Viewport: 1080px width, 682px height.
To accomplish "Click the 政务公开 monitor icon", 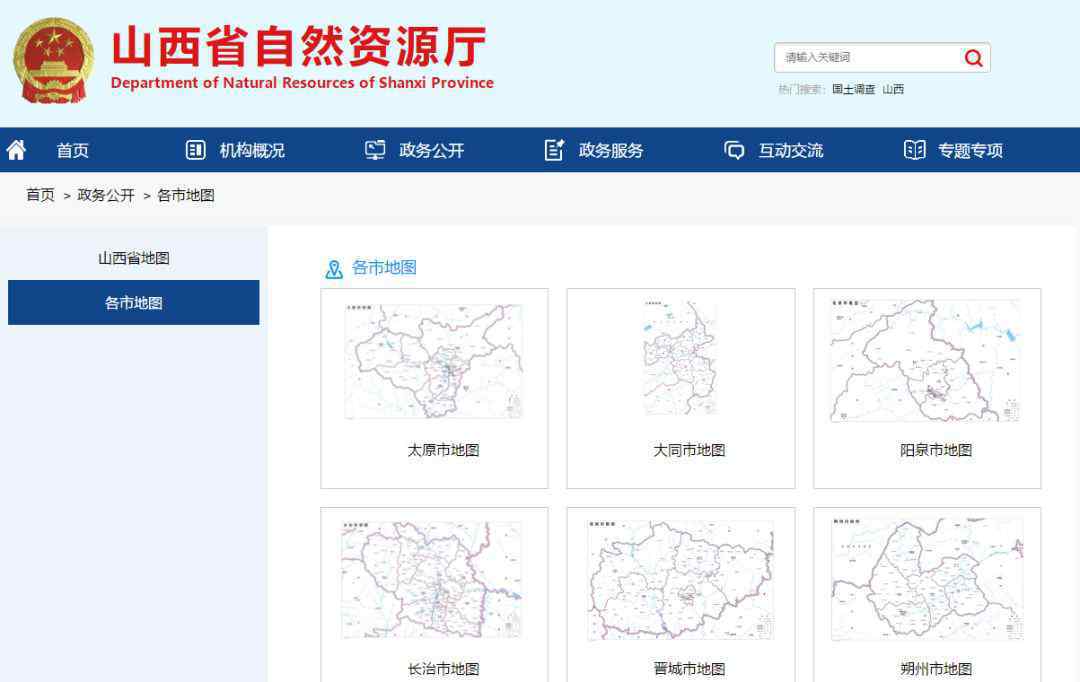I will [375, 150].
